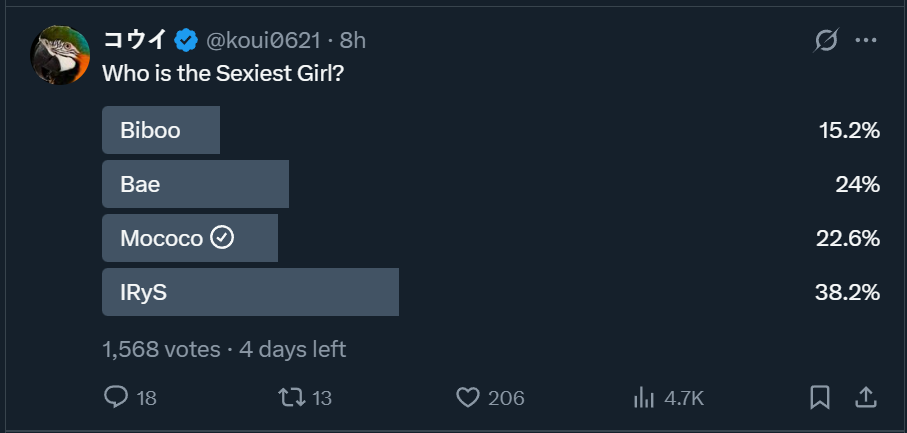Open view analytics bar chart icon

pyautogui.click(x=643, y=397)
